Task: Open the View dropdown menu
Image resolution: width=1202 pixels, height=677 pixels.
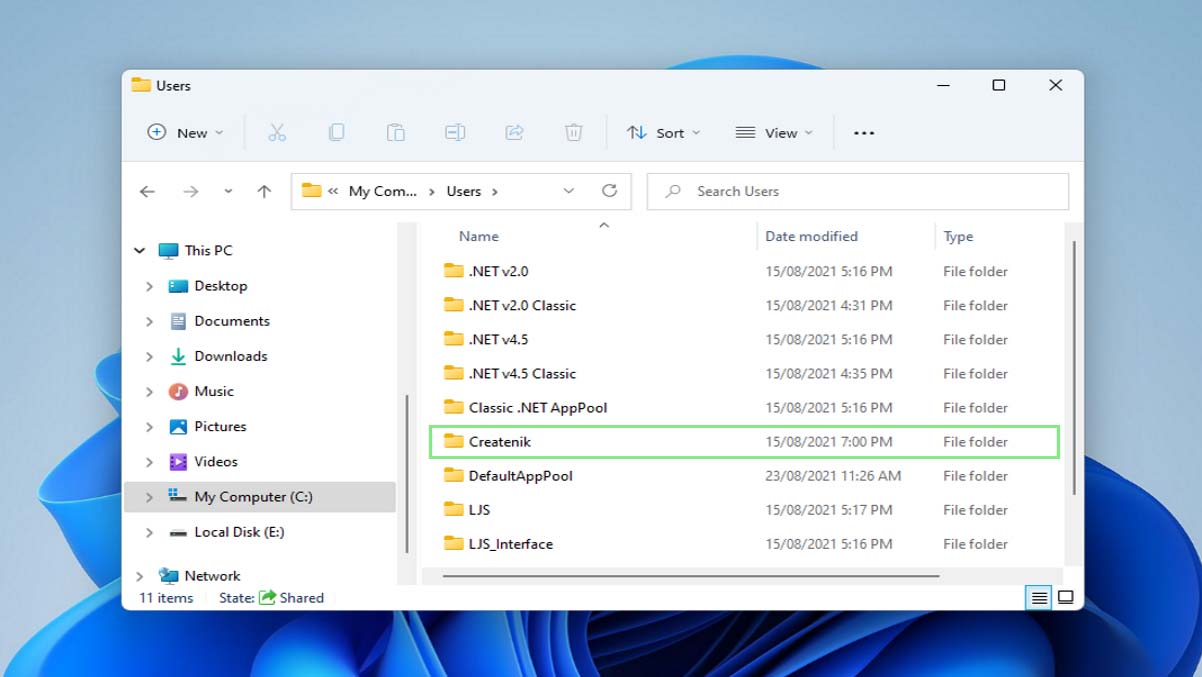Action: pos(774,132)
